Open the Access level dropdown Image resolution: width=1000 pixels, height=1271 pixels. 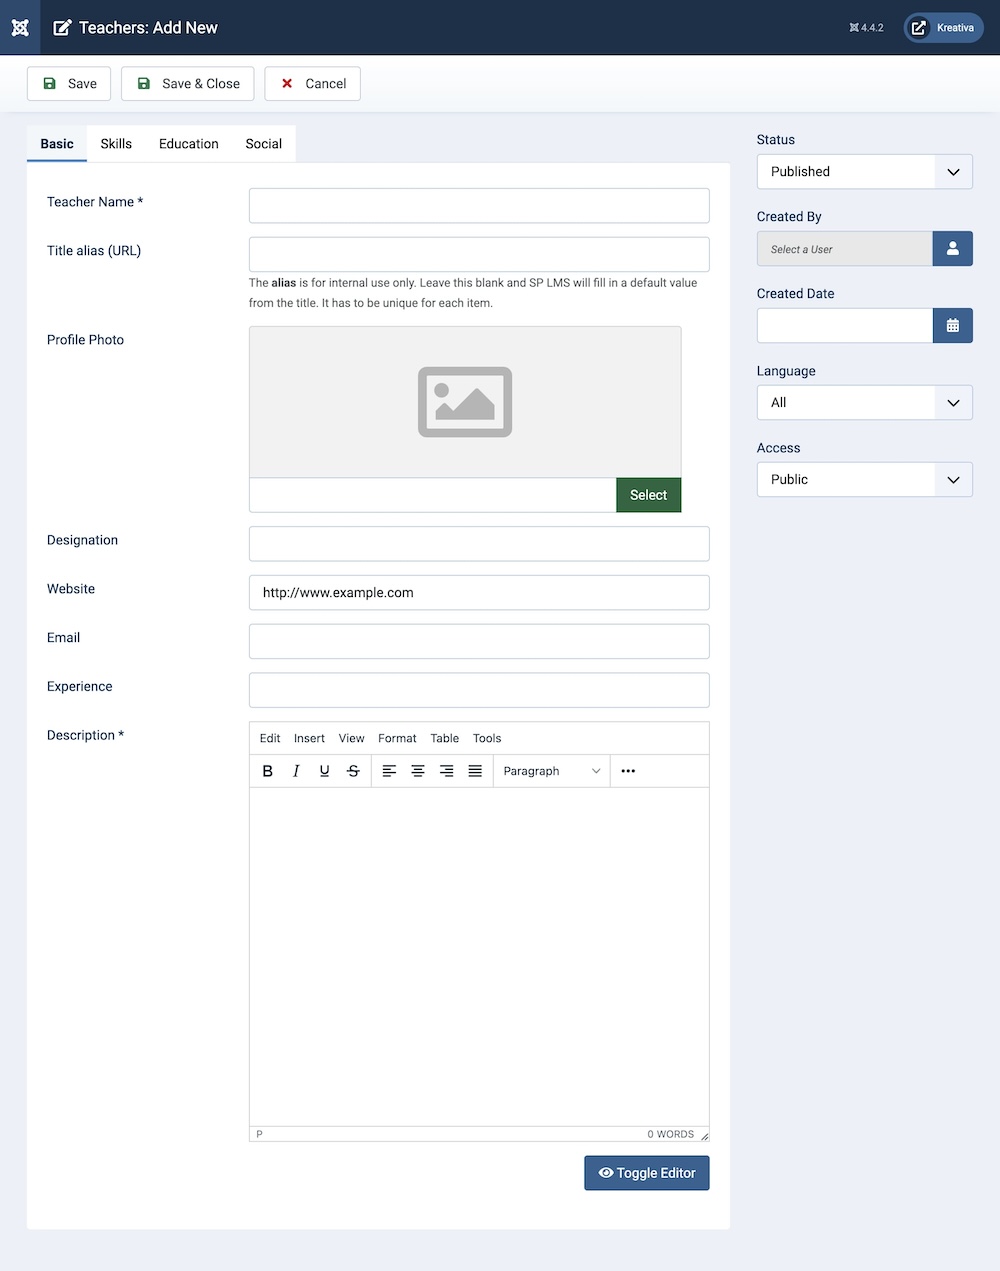coord(864,480)
